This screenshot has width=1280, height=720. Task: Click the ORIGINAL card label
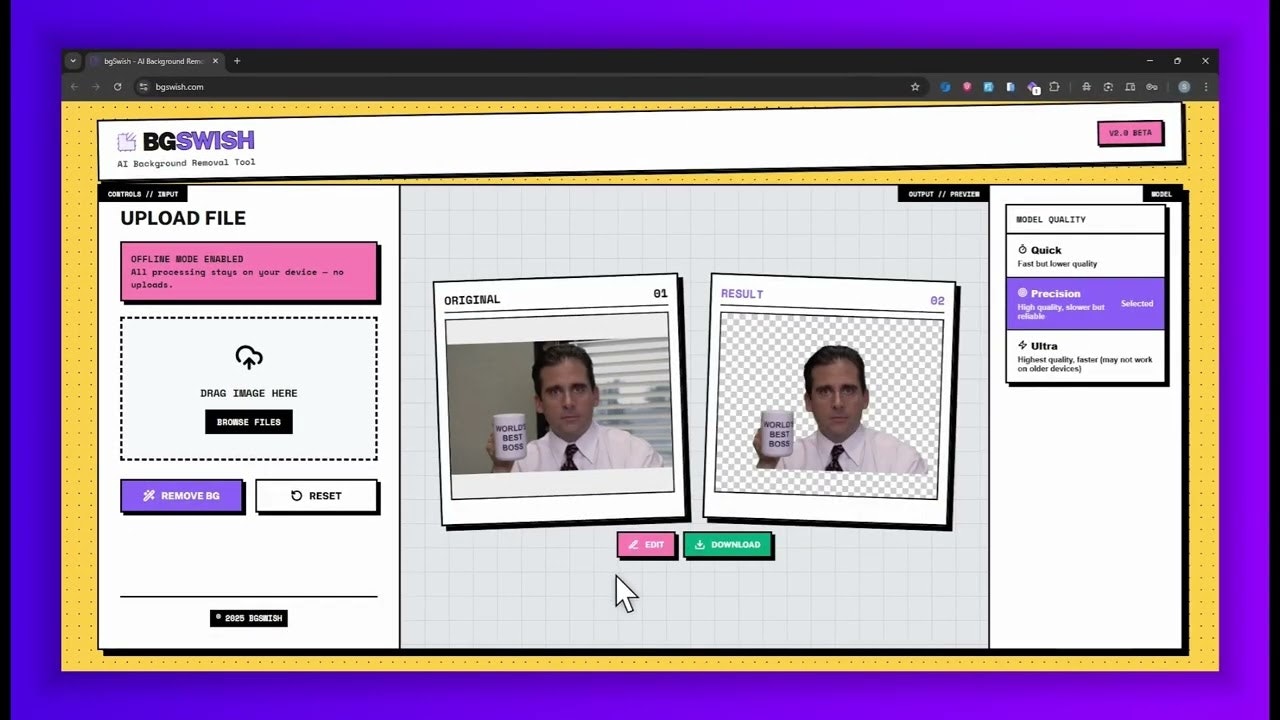click(x=472, y=299)
